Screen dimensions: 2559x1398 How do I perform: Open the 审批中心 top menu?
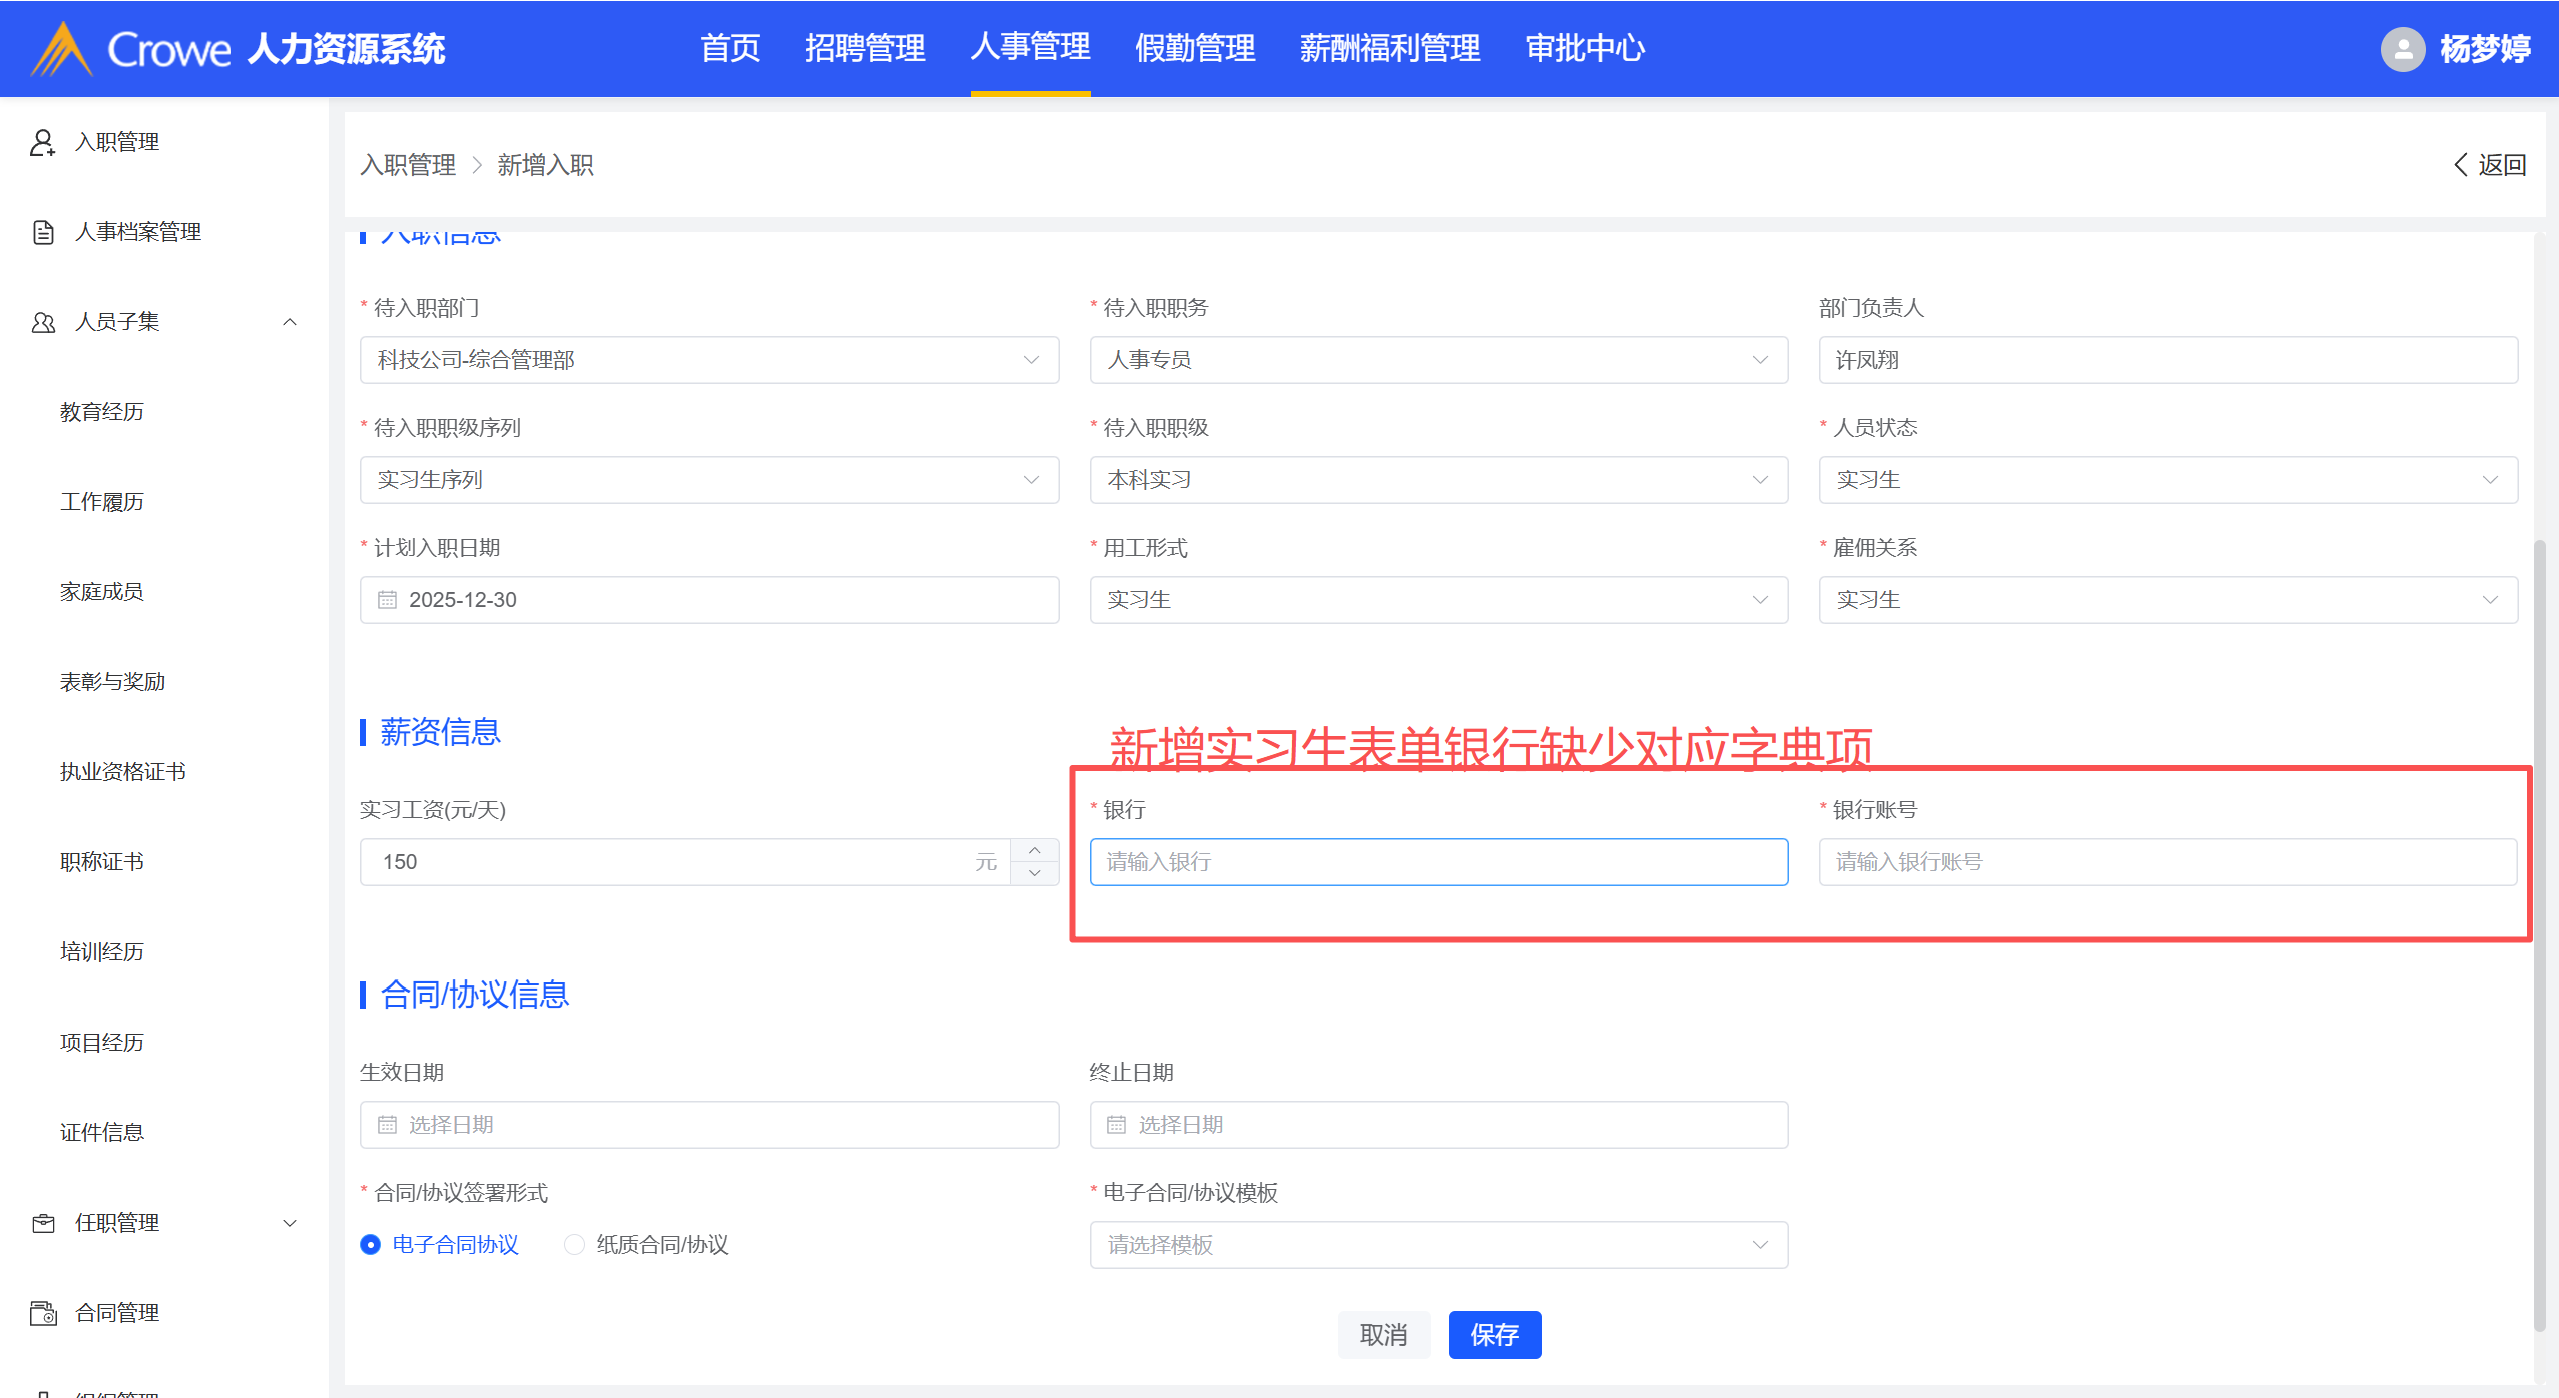click(1585, 48)
